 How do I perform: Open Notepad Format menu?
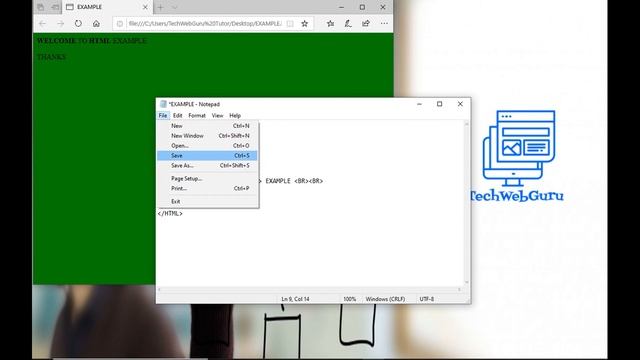click(x=197, y=116)
